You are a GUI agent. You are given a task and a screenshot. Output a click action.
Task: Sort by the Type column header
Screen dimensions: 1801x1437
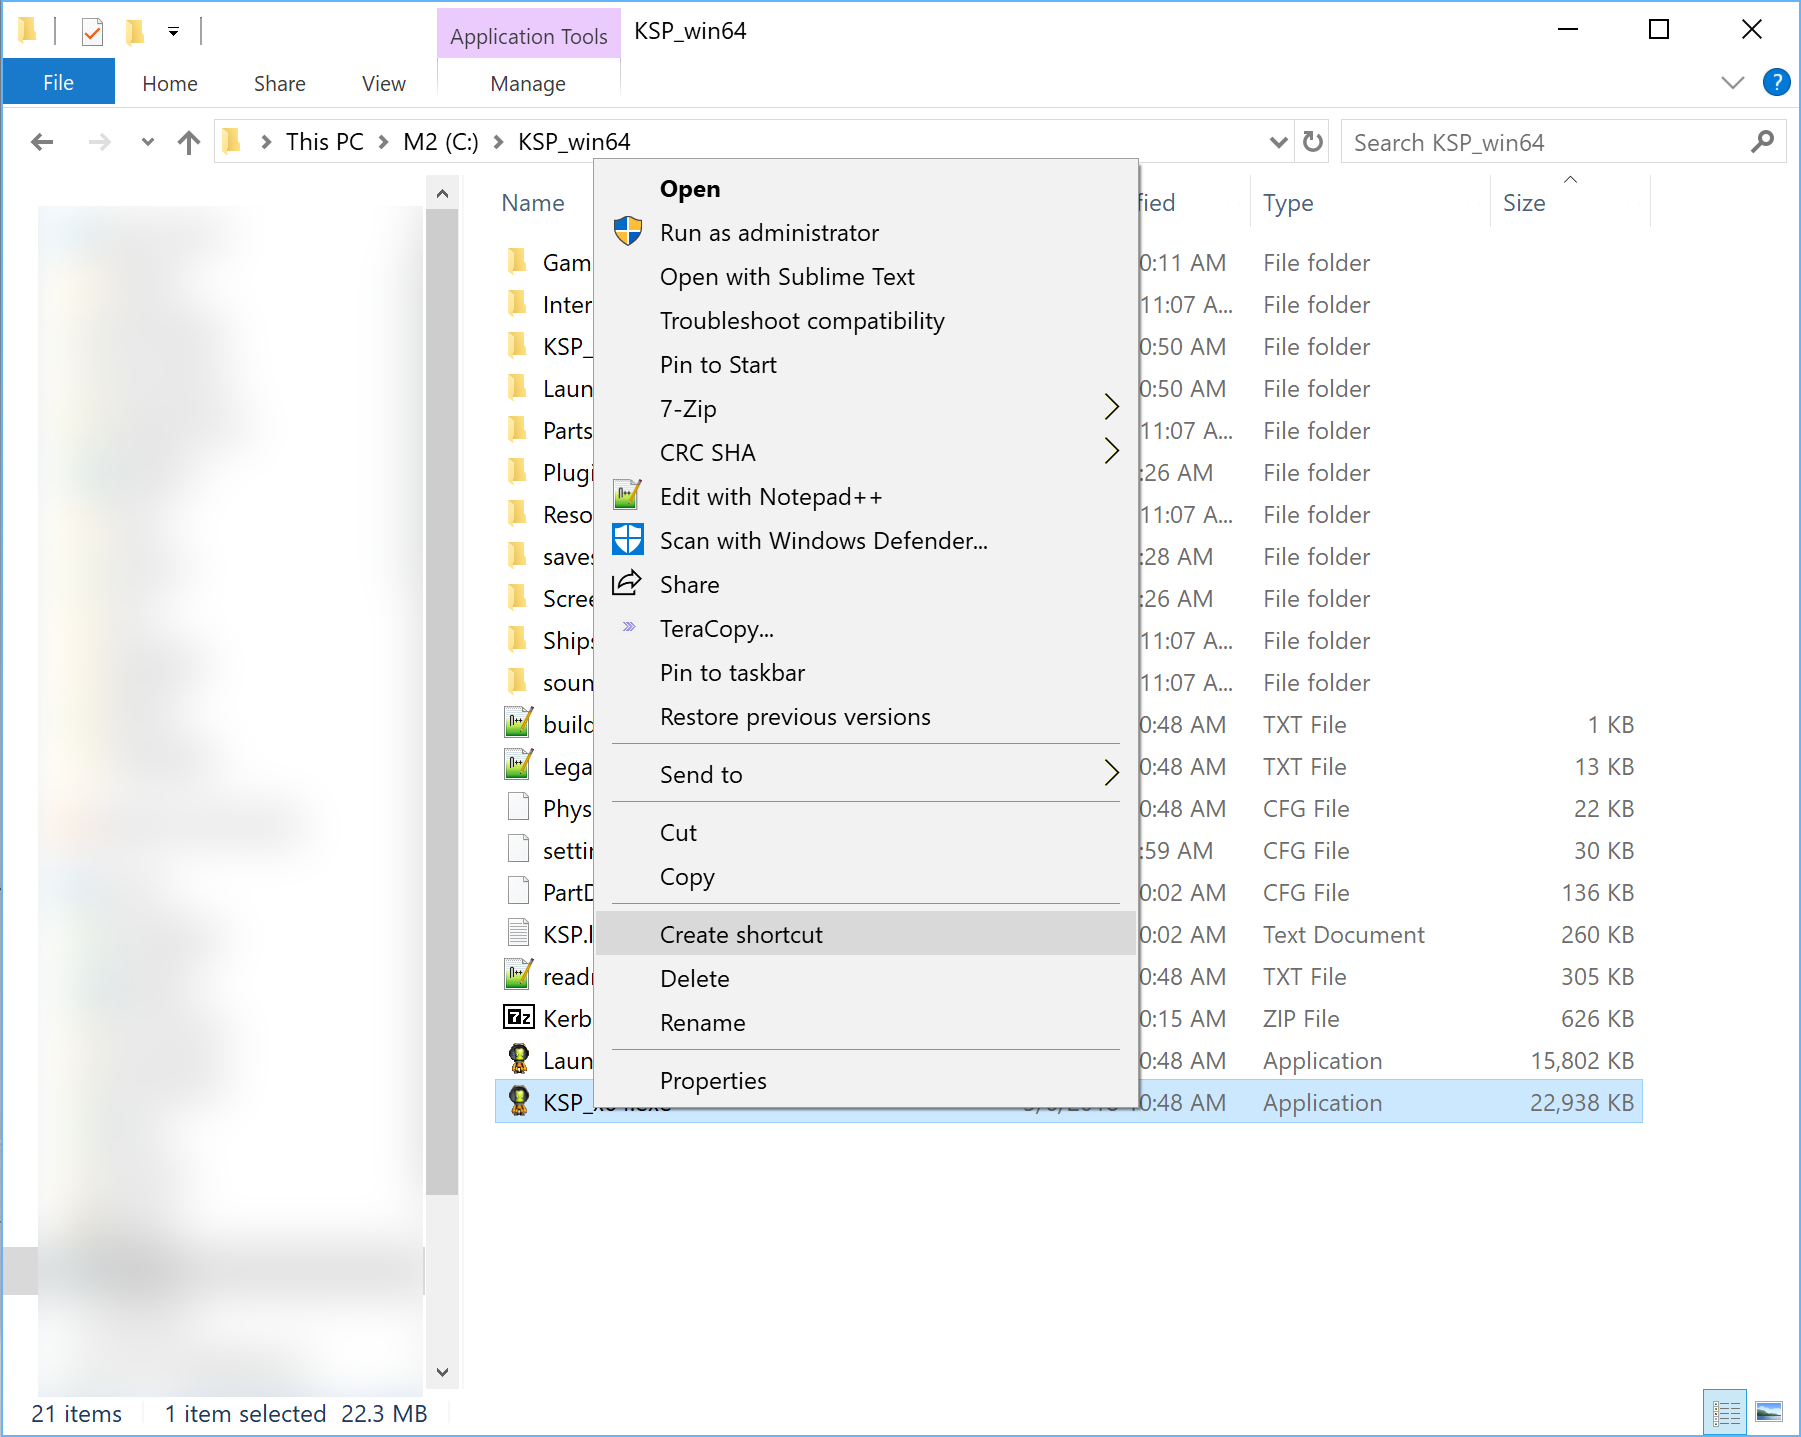point(1288,203)
